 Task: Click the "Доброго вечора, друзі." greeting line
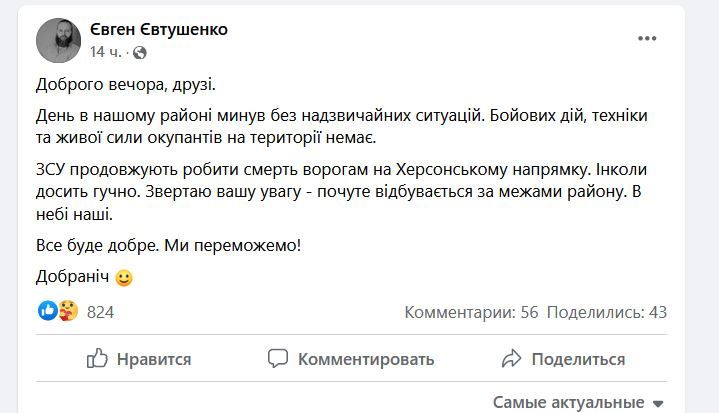(126, 85)
